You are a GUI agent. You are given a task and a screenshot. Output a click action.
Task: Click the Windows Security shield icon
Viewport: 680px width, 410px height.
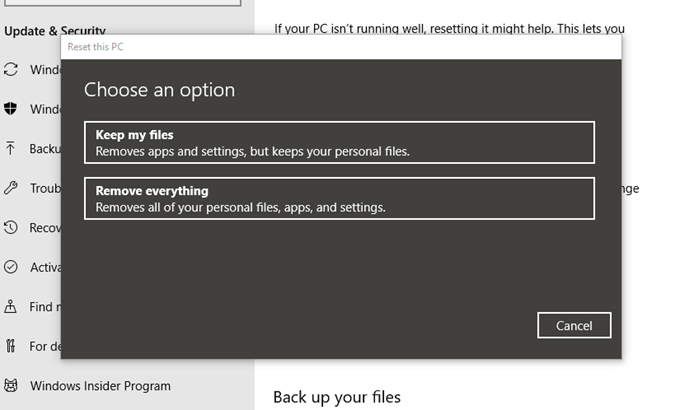12,109
